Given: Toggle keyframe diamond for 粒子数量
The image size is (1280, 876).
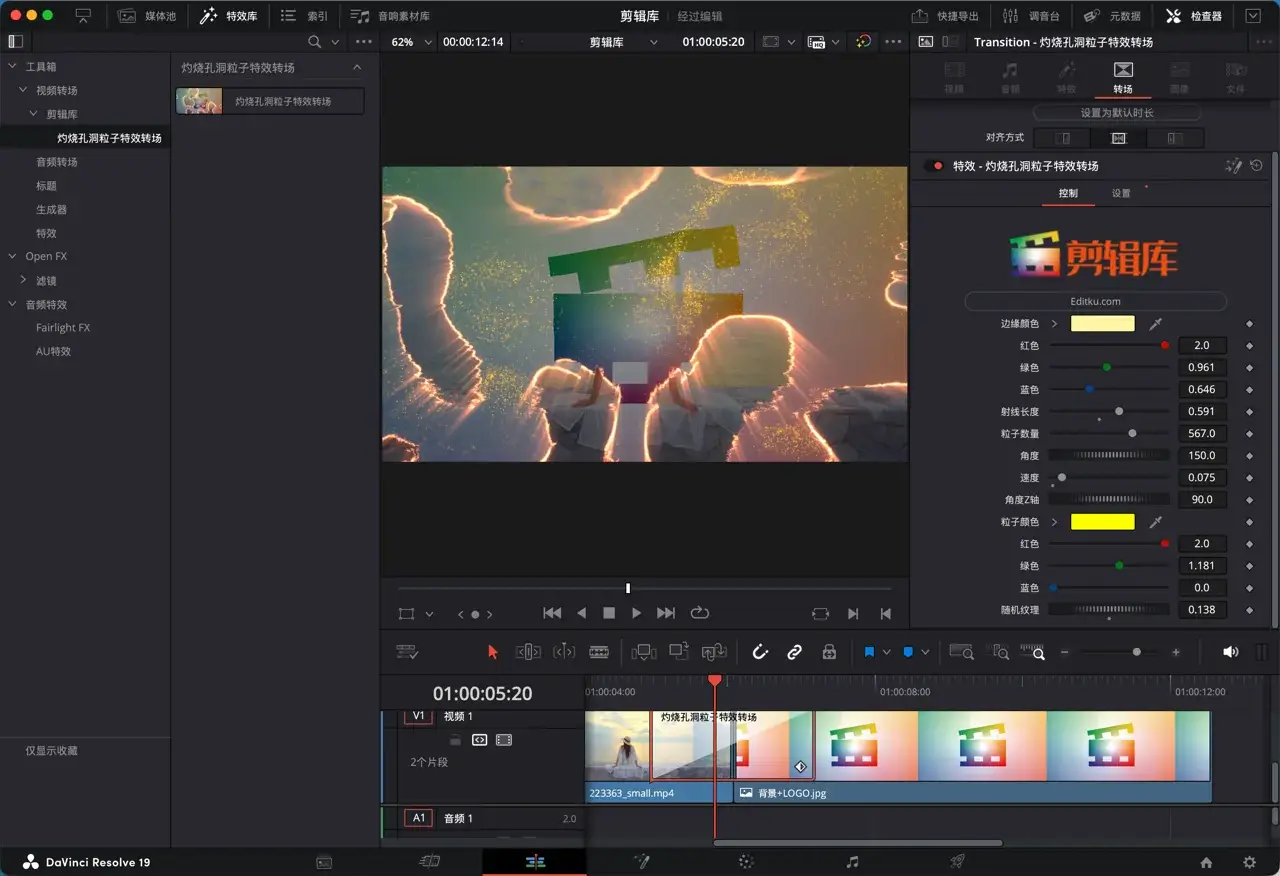Looking at the screenshot, I should click(x=1249, y=434).
